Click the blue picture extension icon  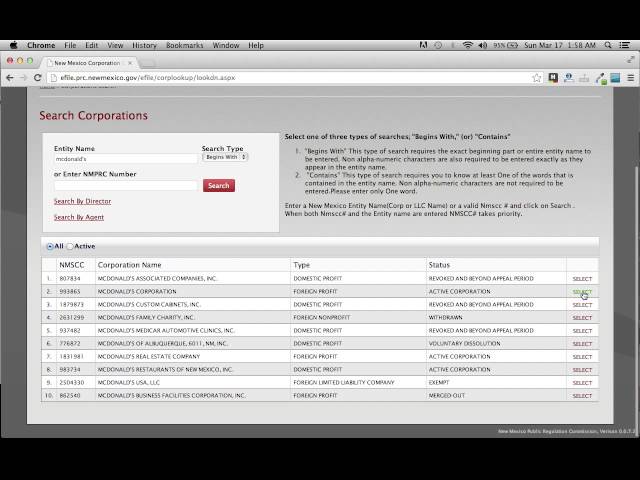(615, 78)
